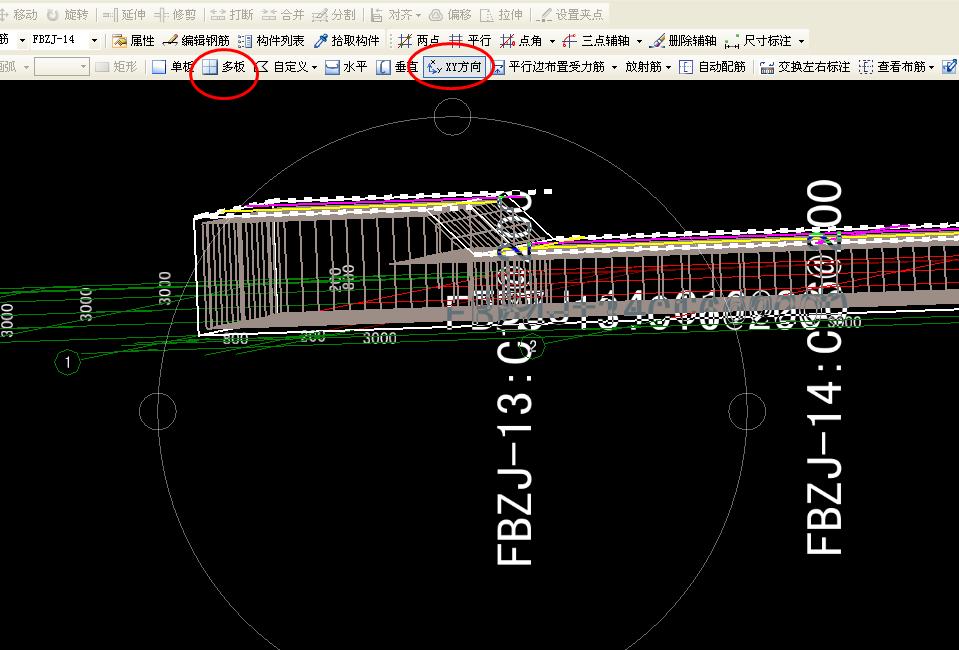Click the 设置夹点 (Set grip points) tool
Viewport: 959px width, 650px height.
pos(569,14)
